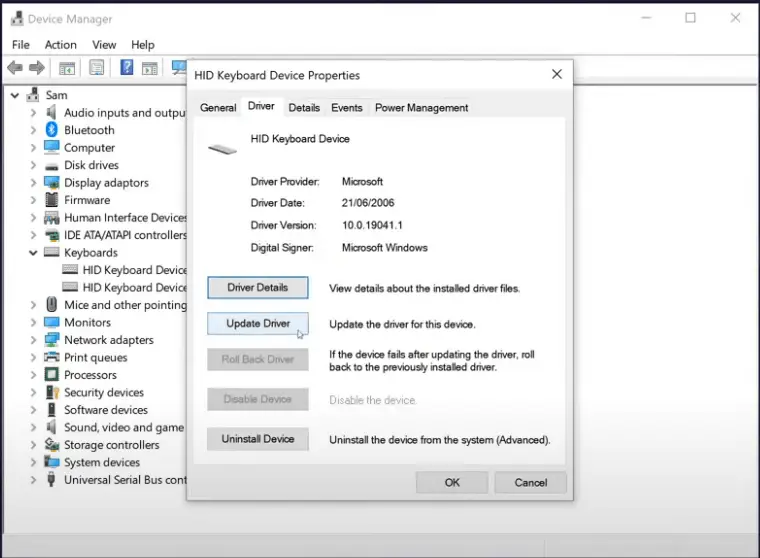Click the Update Driver button

[258, 323]
